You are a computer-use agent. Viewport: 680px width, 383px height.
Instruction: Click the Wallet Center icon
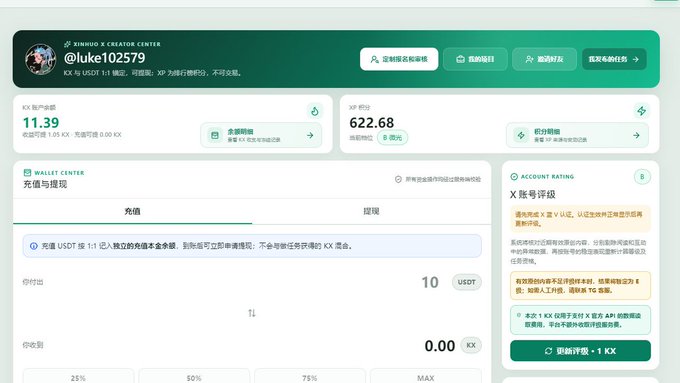click(27, 173)
